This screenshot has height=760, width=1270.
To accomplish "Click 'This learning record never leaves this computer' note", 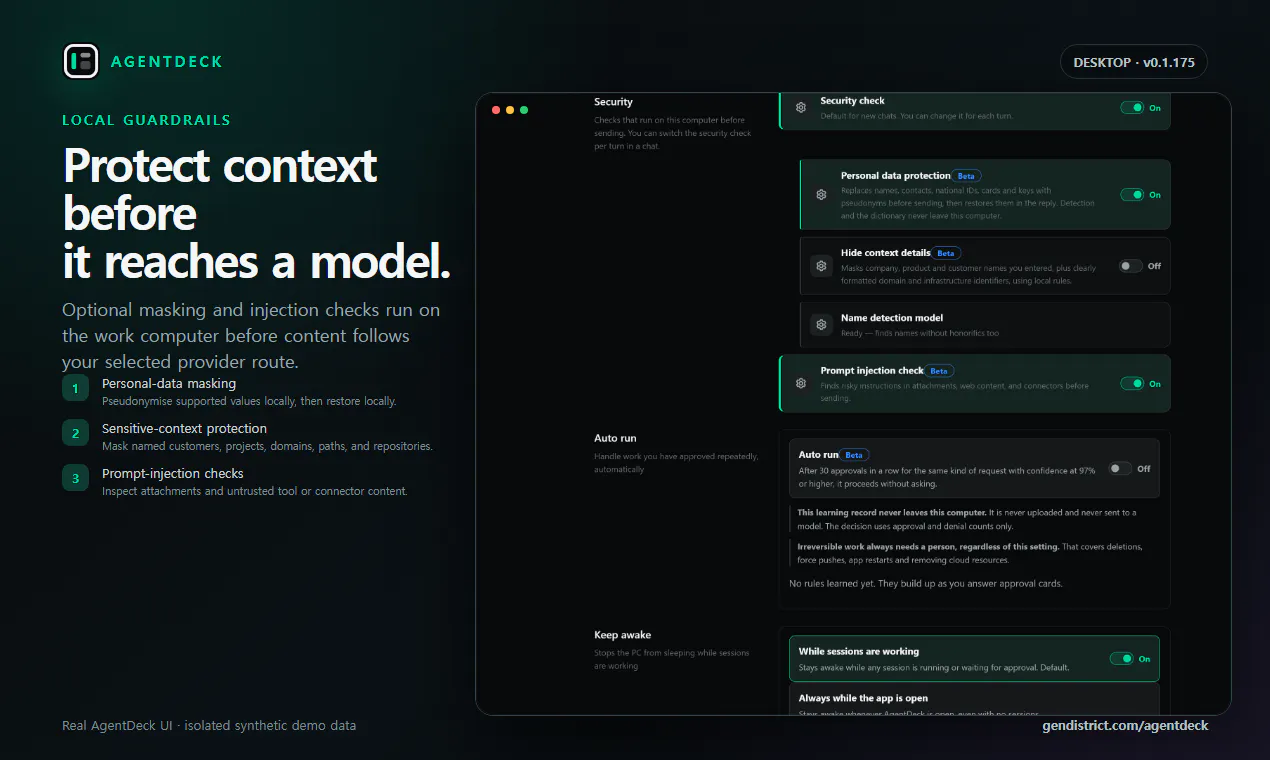I will [x=966, y=519].
